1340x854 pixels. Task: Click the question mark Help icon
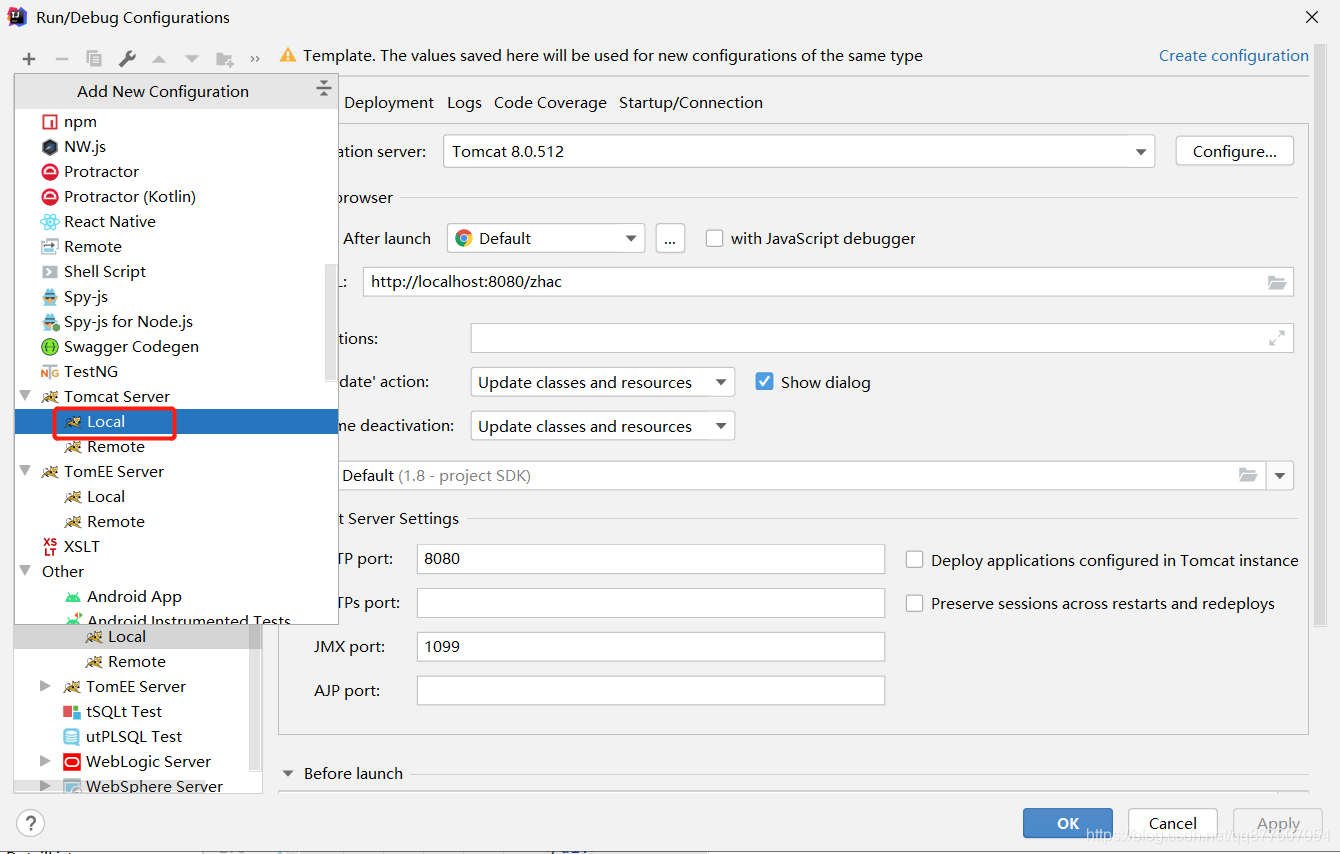pyautogui.click(x=30, y=823)
